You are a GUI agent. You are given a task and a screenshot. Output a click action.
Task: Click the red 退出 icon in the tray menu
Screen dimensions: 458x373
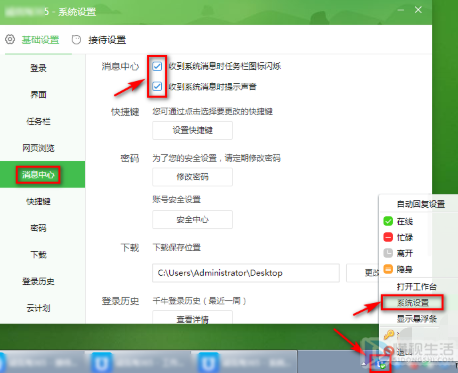388,350
